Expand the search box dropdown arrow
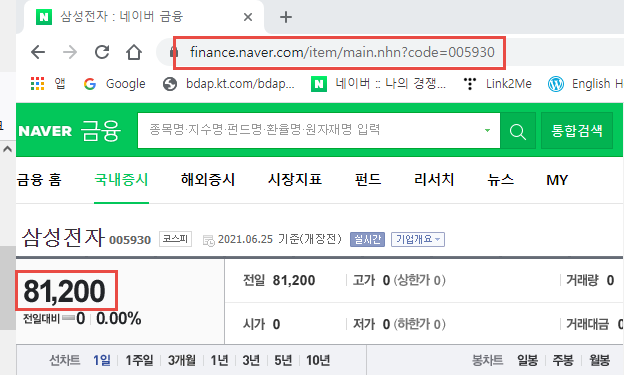 488,131
